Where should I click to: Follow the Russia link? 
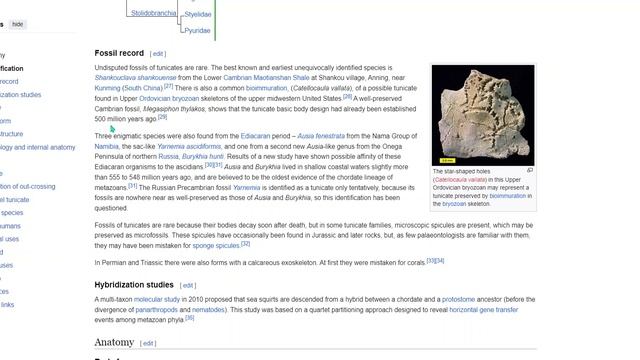168,156
